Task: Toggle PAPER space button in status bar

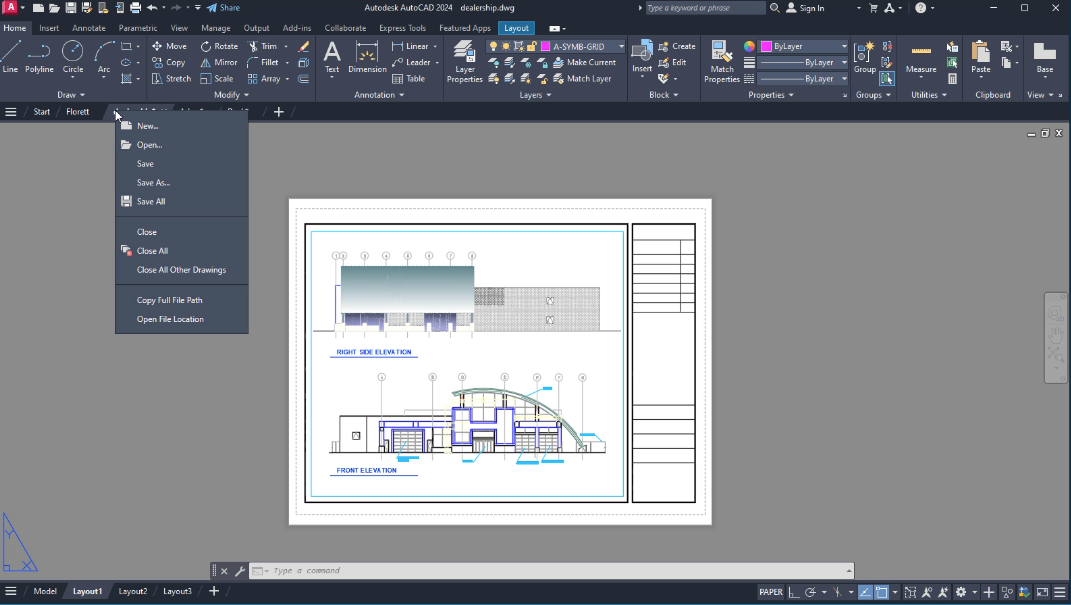Action: point(770,592)
